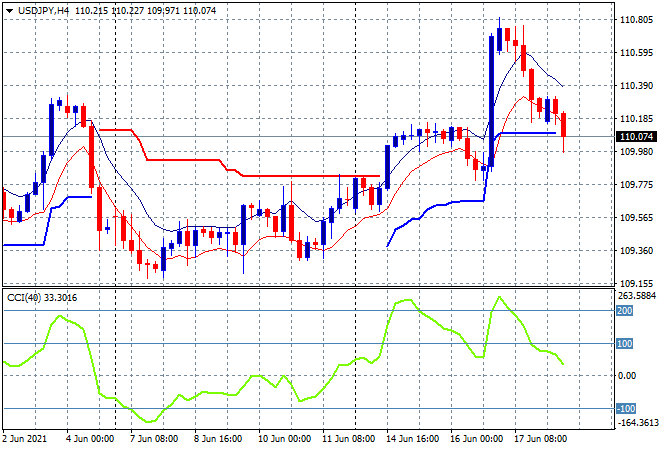This screenshot has height=450, width=660.
Task: Click the CCI 0.00 axis label
Action: (627, 376)
